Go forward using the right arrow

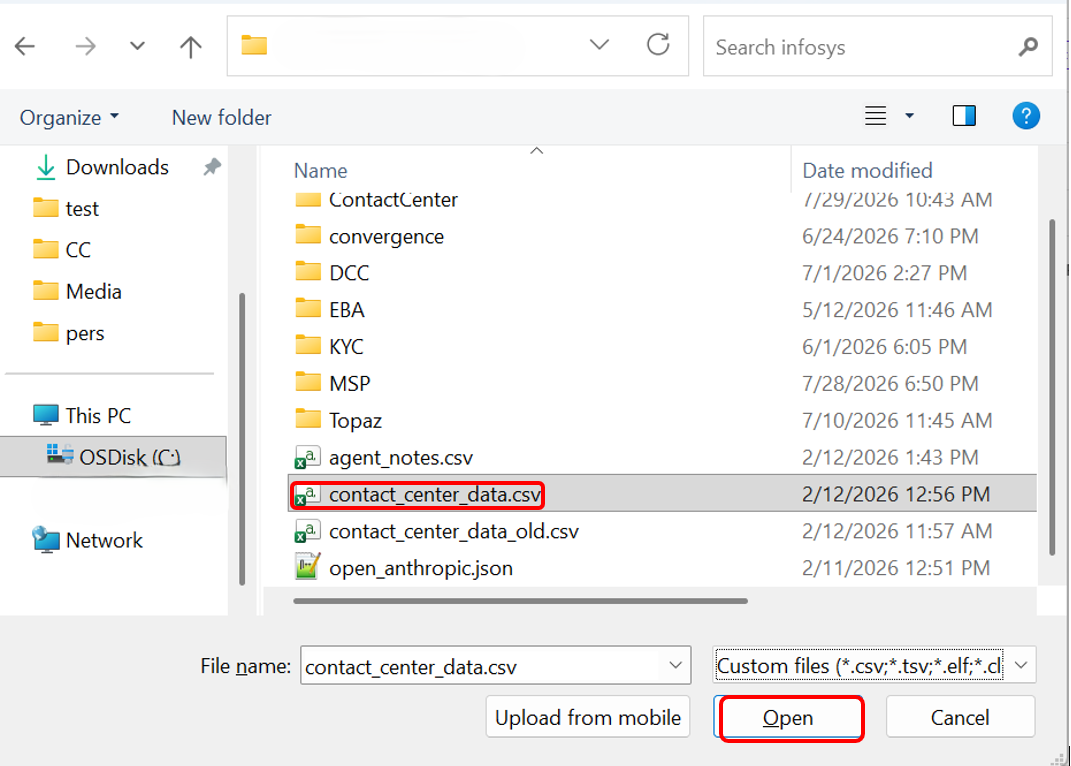coord(85,46)
